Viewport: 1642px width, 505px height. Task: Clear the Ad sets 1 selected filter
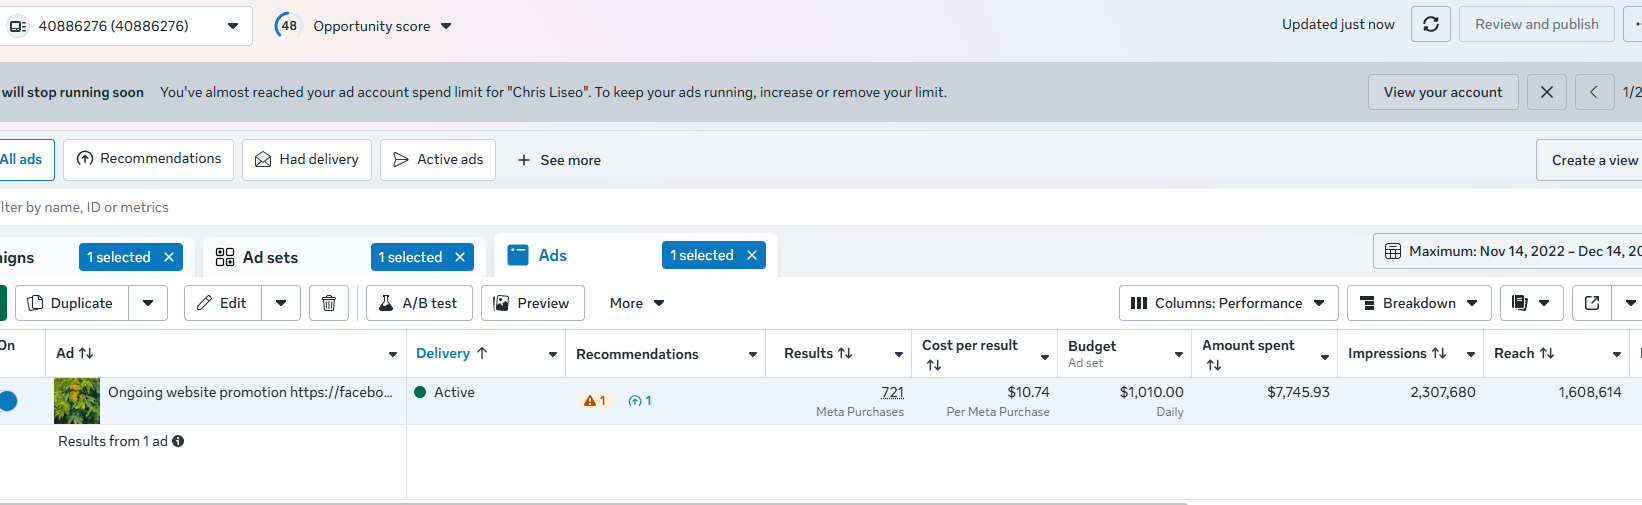point(460,257)
